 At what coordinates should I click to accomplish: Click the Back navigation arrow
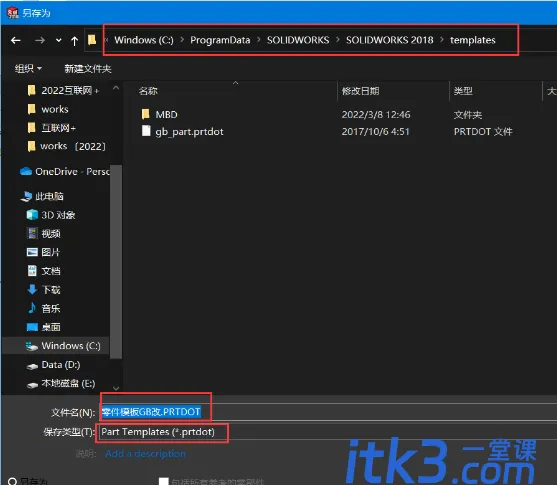click(16, 41)
